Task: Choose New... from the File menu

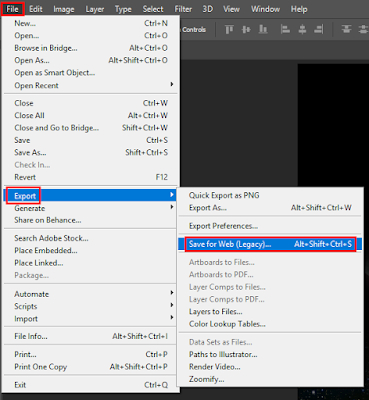Action: (91, 23)
